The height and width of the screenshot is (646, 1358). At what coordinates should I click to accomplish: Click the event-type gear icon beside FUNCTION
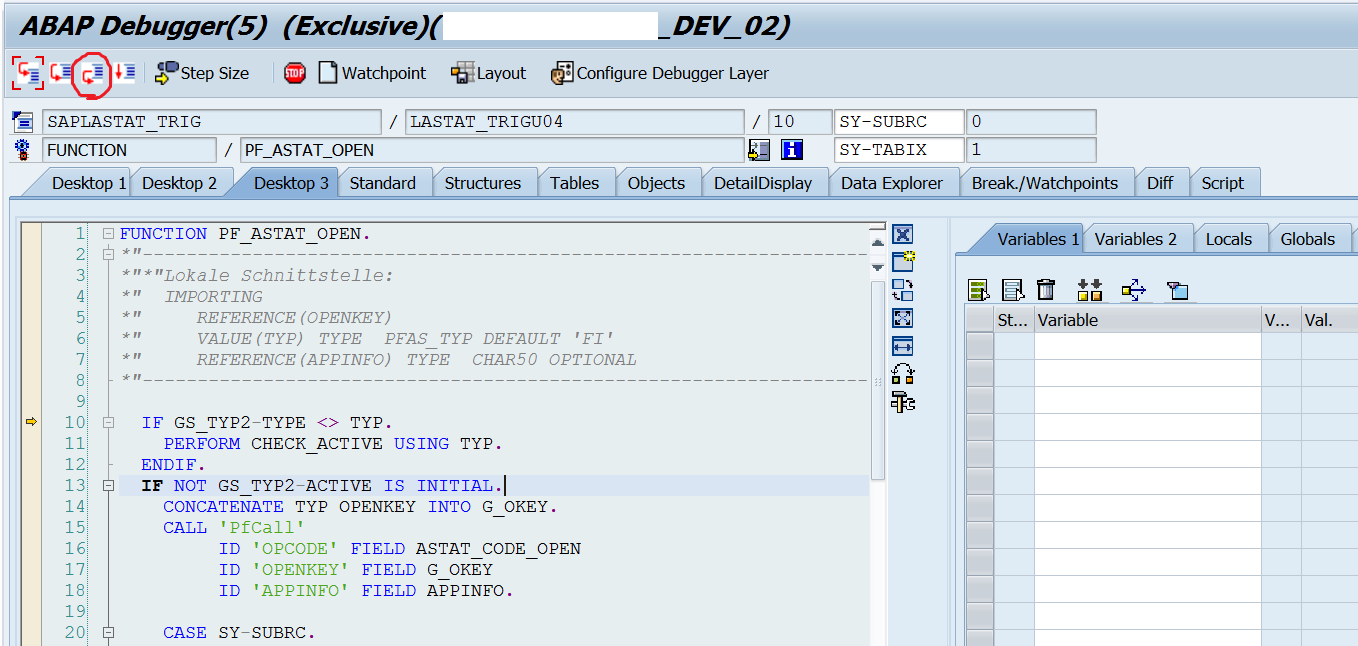pyautogui.click(x=23, y=150)
